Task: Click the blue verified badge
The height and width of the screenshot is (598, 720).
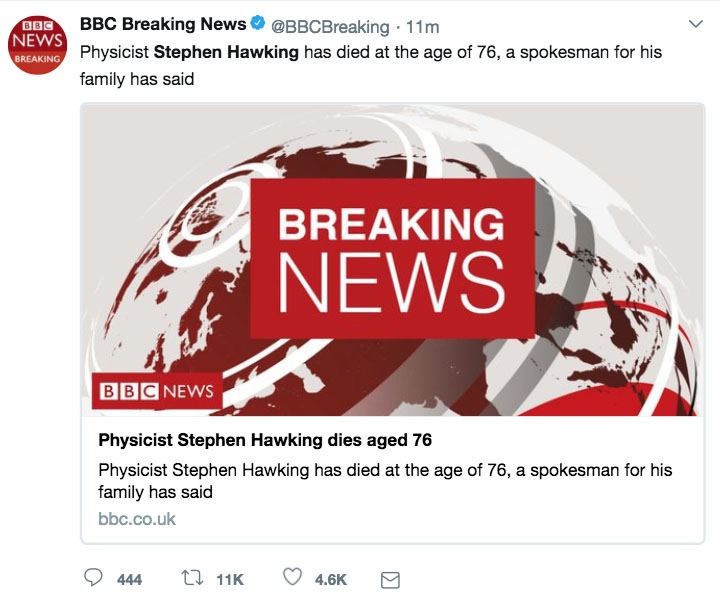Action: (x=258, y=24)
